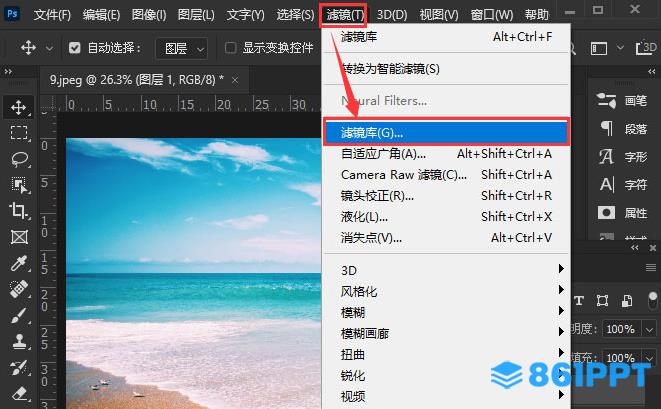Choose 自适应广角(A)... filter
This screenshot has height=409, width=661.
point(447,153)
